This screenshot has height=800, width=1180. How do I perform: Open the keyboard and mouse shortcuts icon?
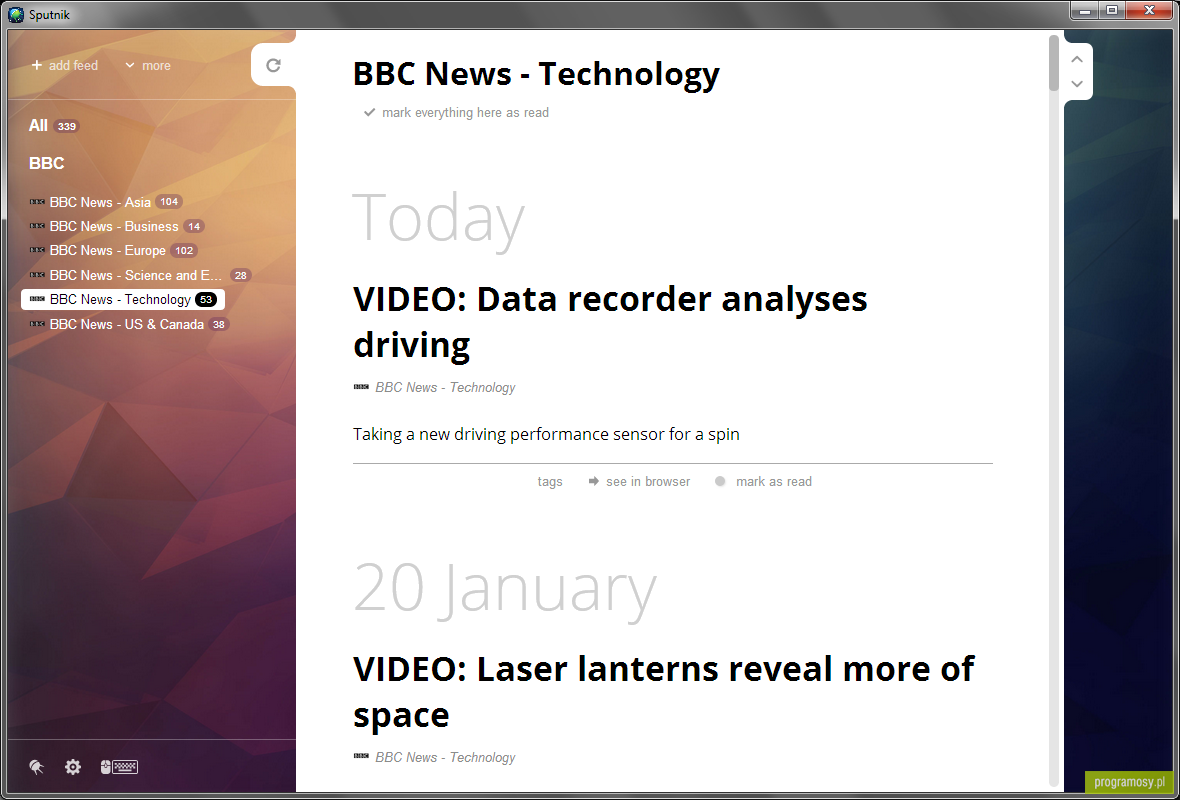(119, 767)
